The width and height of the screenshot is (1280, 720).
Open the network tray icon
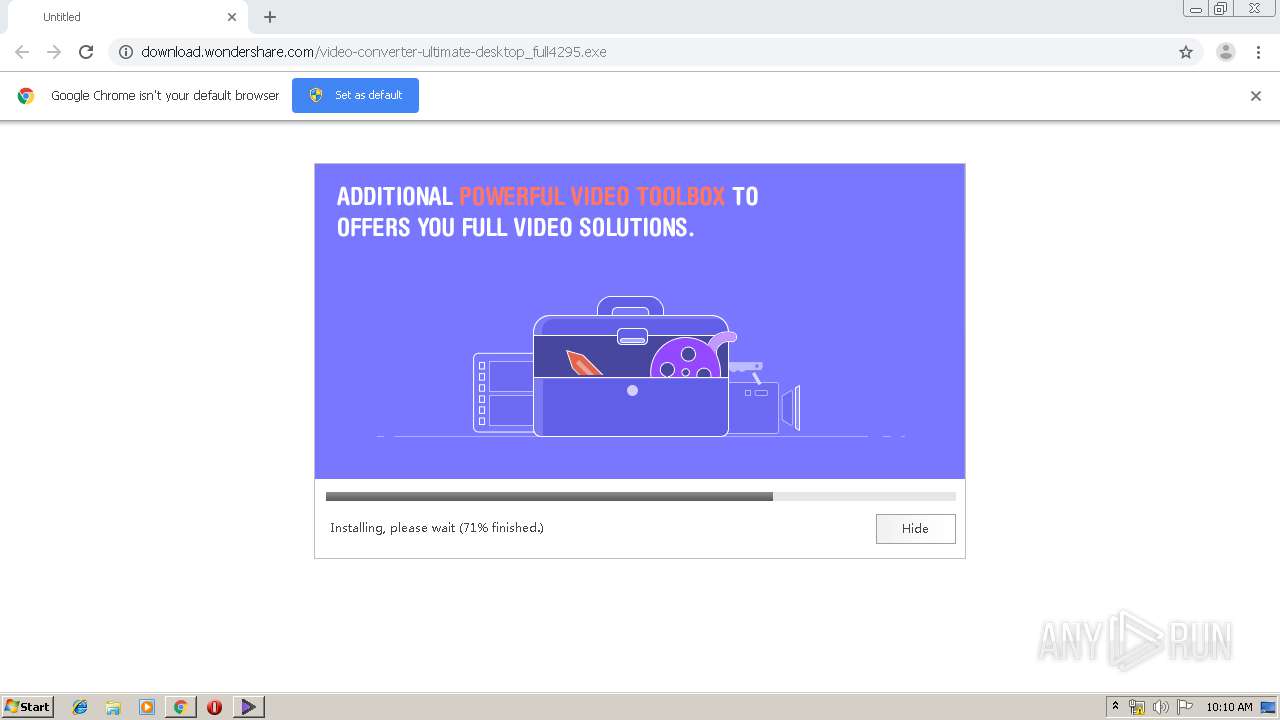click(1137, 707)
